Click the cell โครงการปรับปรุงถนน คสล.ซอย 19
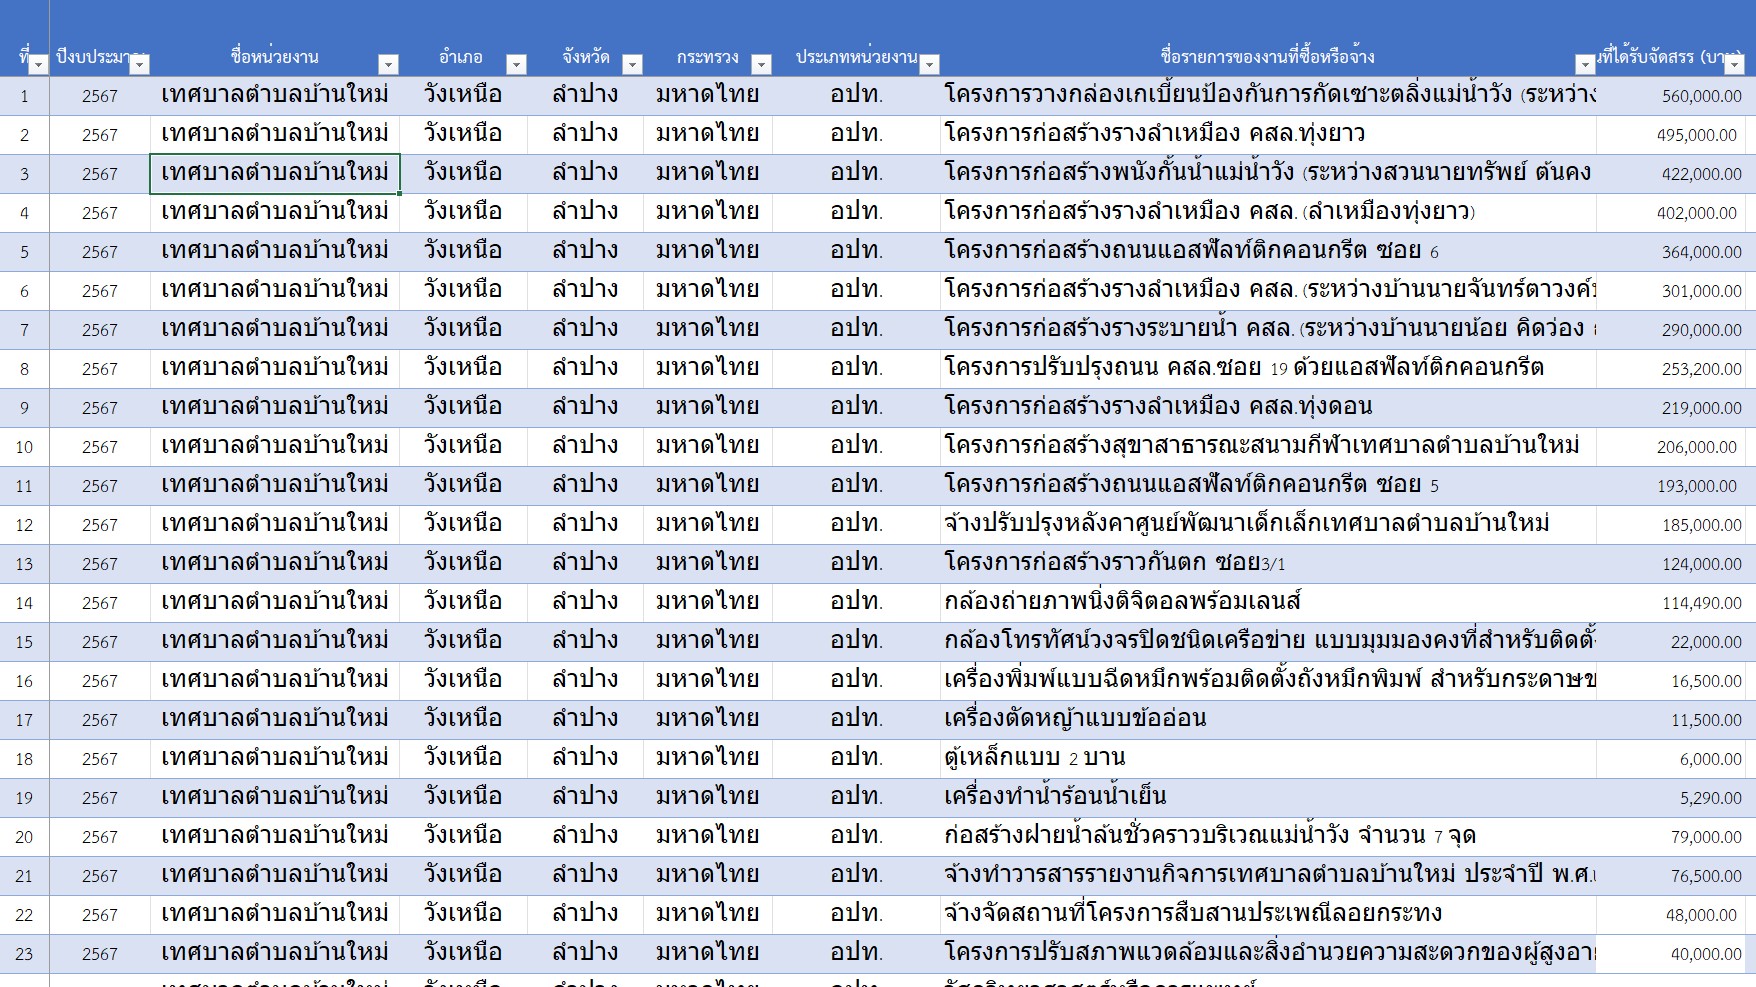The width and height of the screenshot is (1756, 987). pos(1268,369)
